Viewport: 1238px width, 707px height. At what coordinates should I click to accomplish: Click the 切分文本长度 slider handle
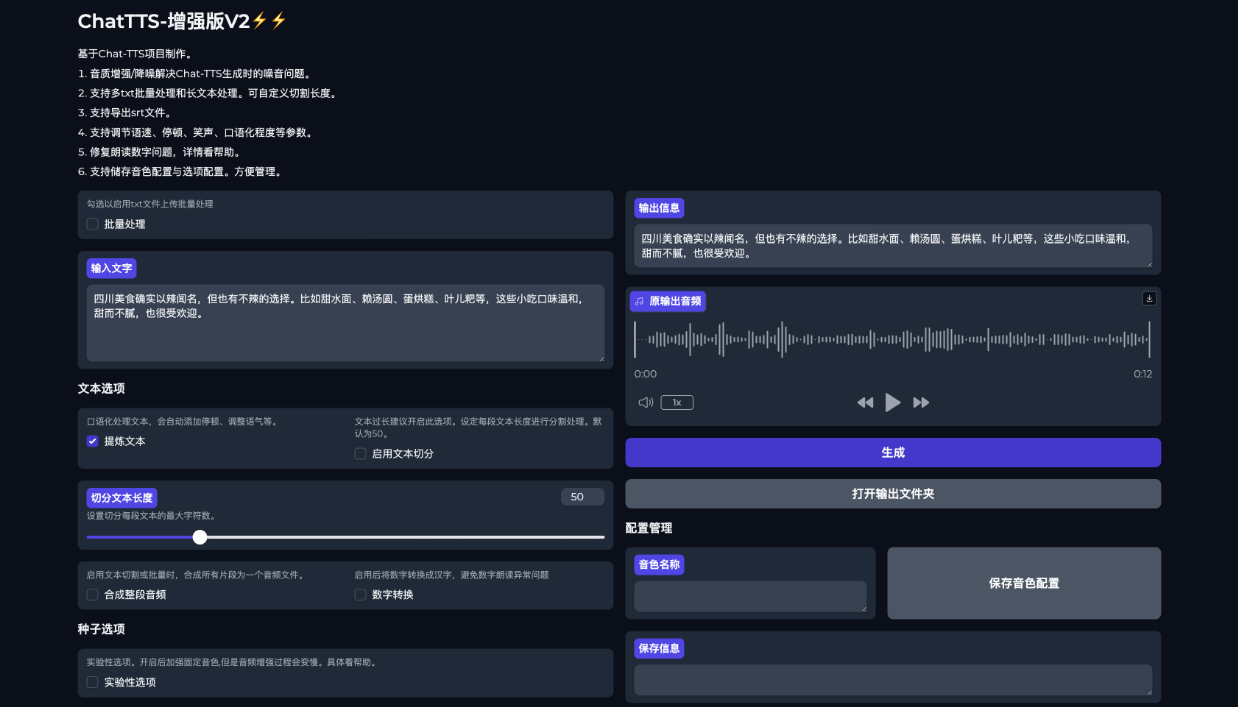pyautogui.click(x=200, y=537)
